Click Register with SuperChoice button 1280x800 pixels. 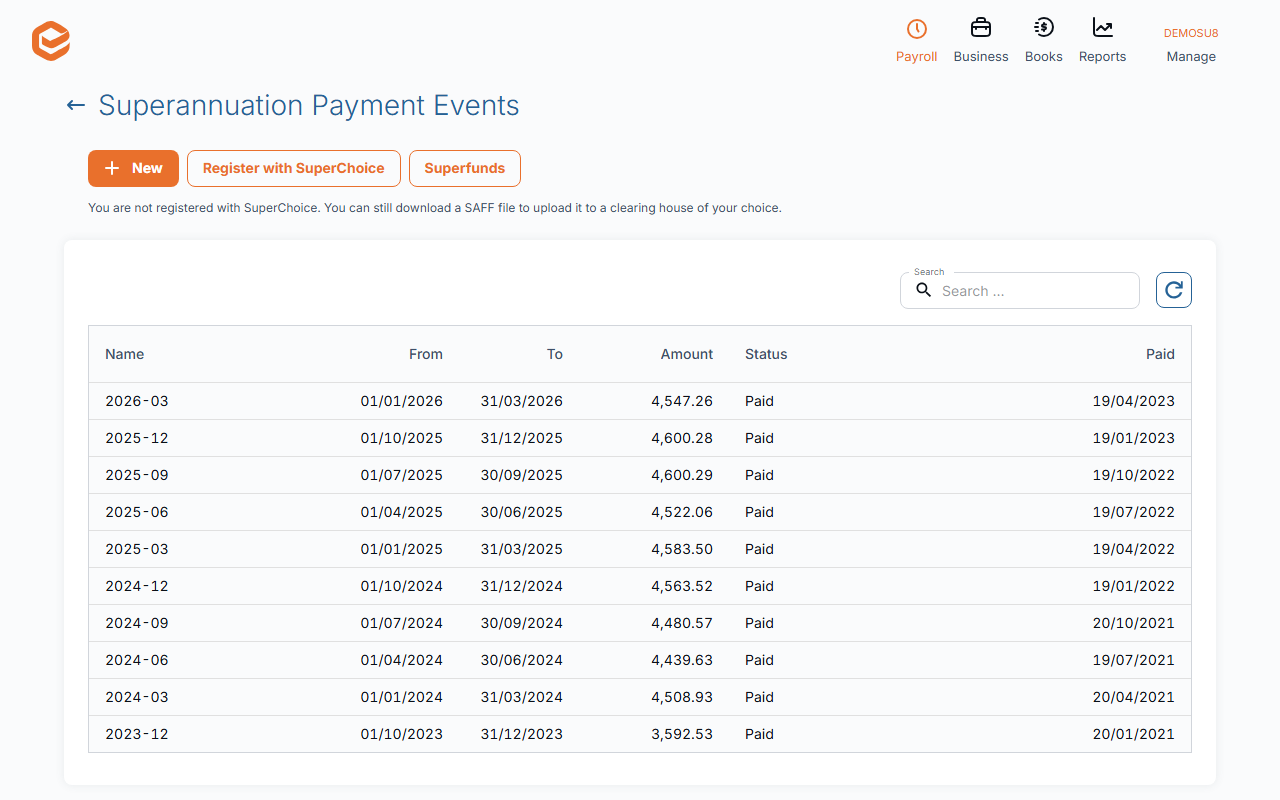[294, 168]
